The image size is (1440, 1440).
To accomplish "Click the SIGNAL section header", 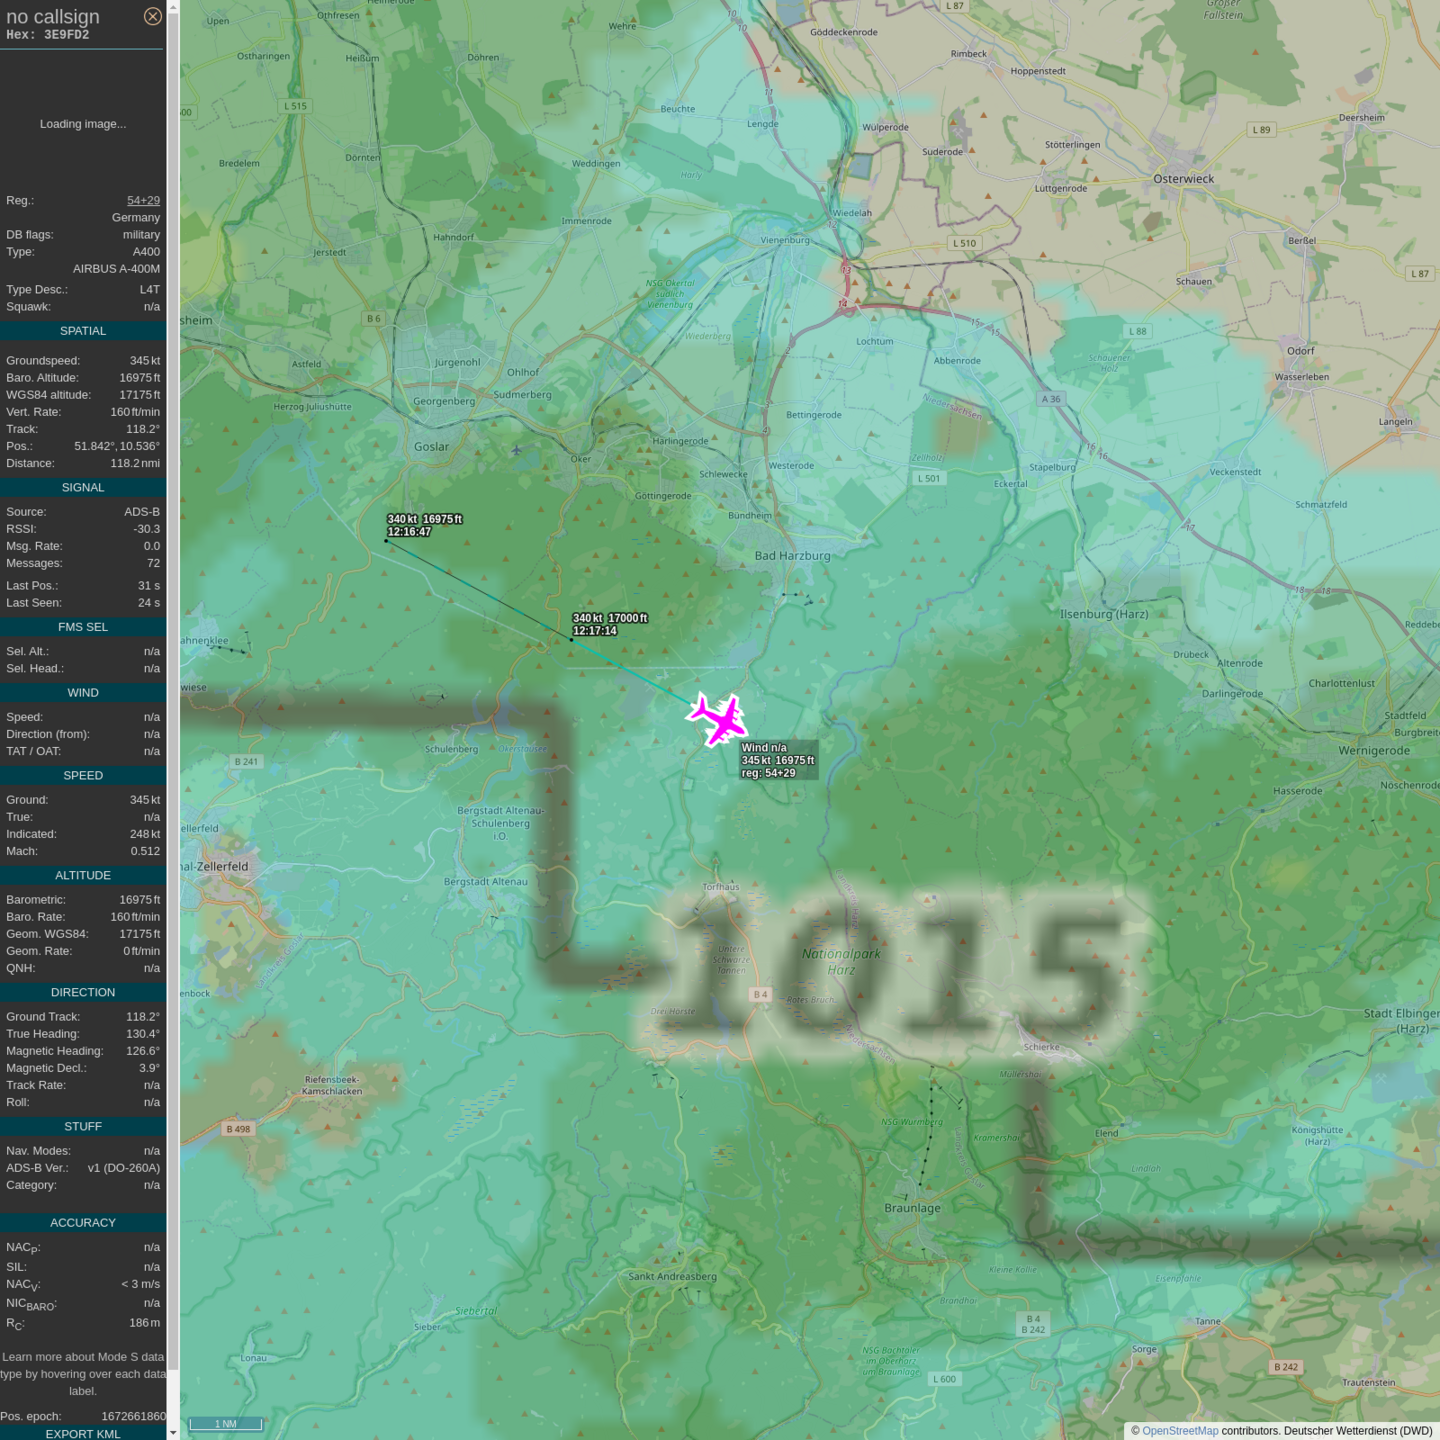I will point(83,488).
